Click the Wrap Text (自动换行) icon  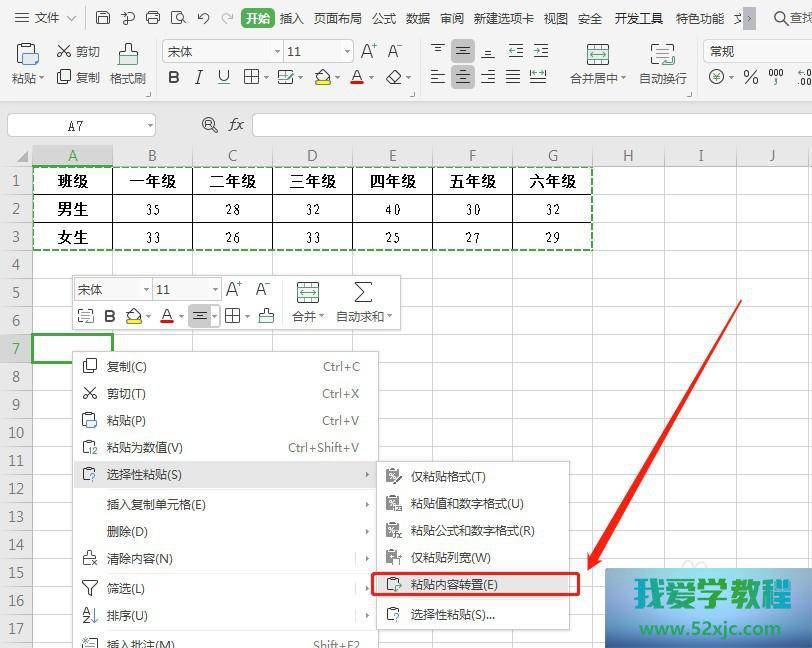[x=662, y=62]
